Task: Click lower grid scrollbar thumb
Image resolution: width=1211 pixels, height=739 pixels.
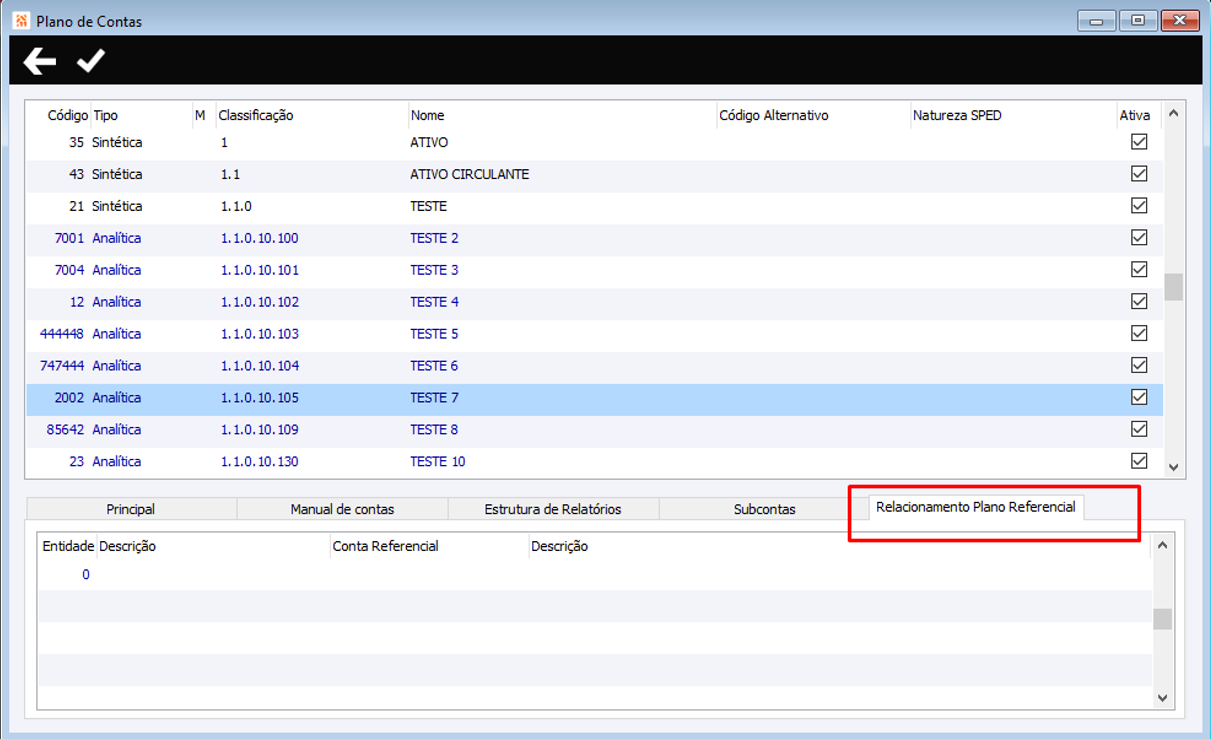Action: (1162, 619)
